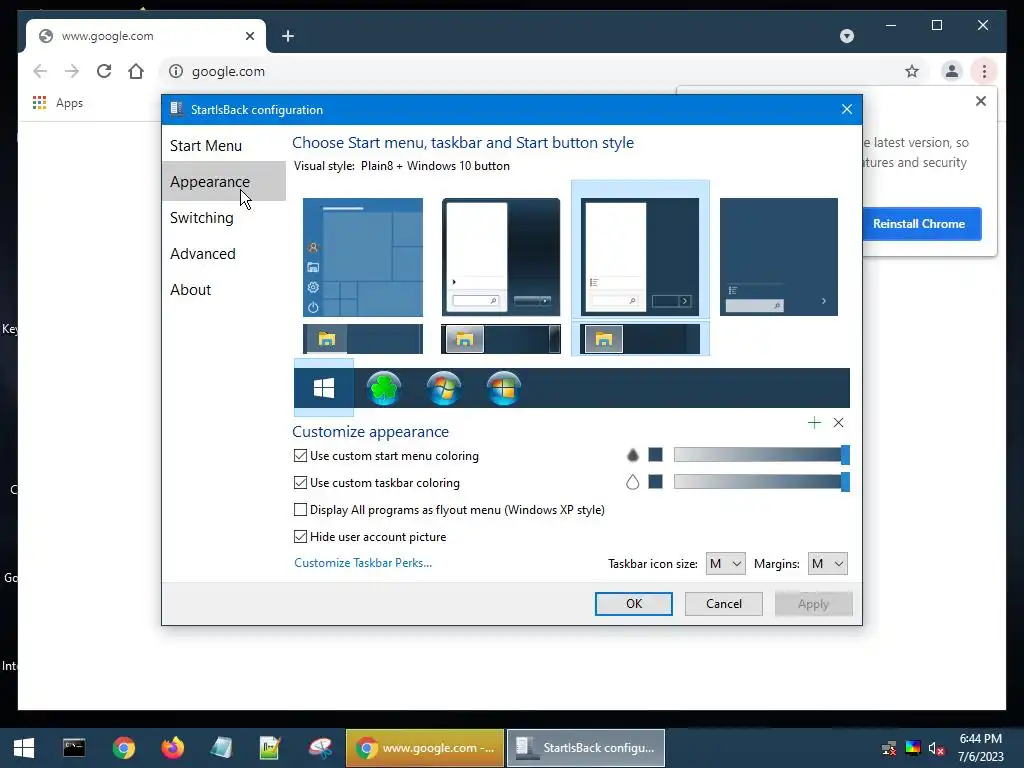Viewport: 1024px width, 768px height.
Task: Click the outlined droplet icon for taskbar opacity
Action: pos(632,482)
